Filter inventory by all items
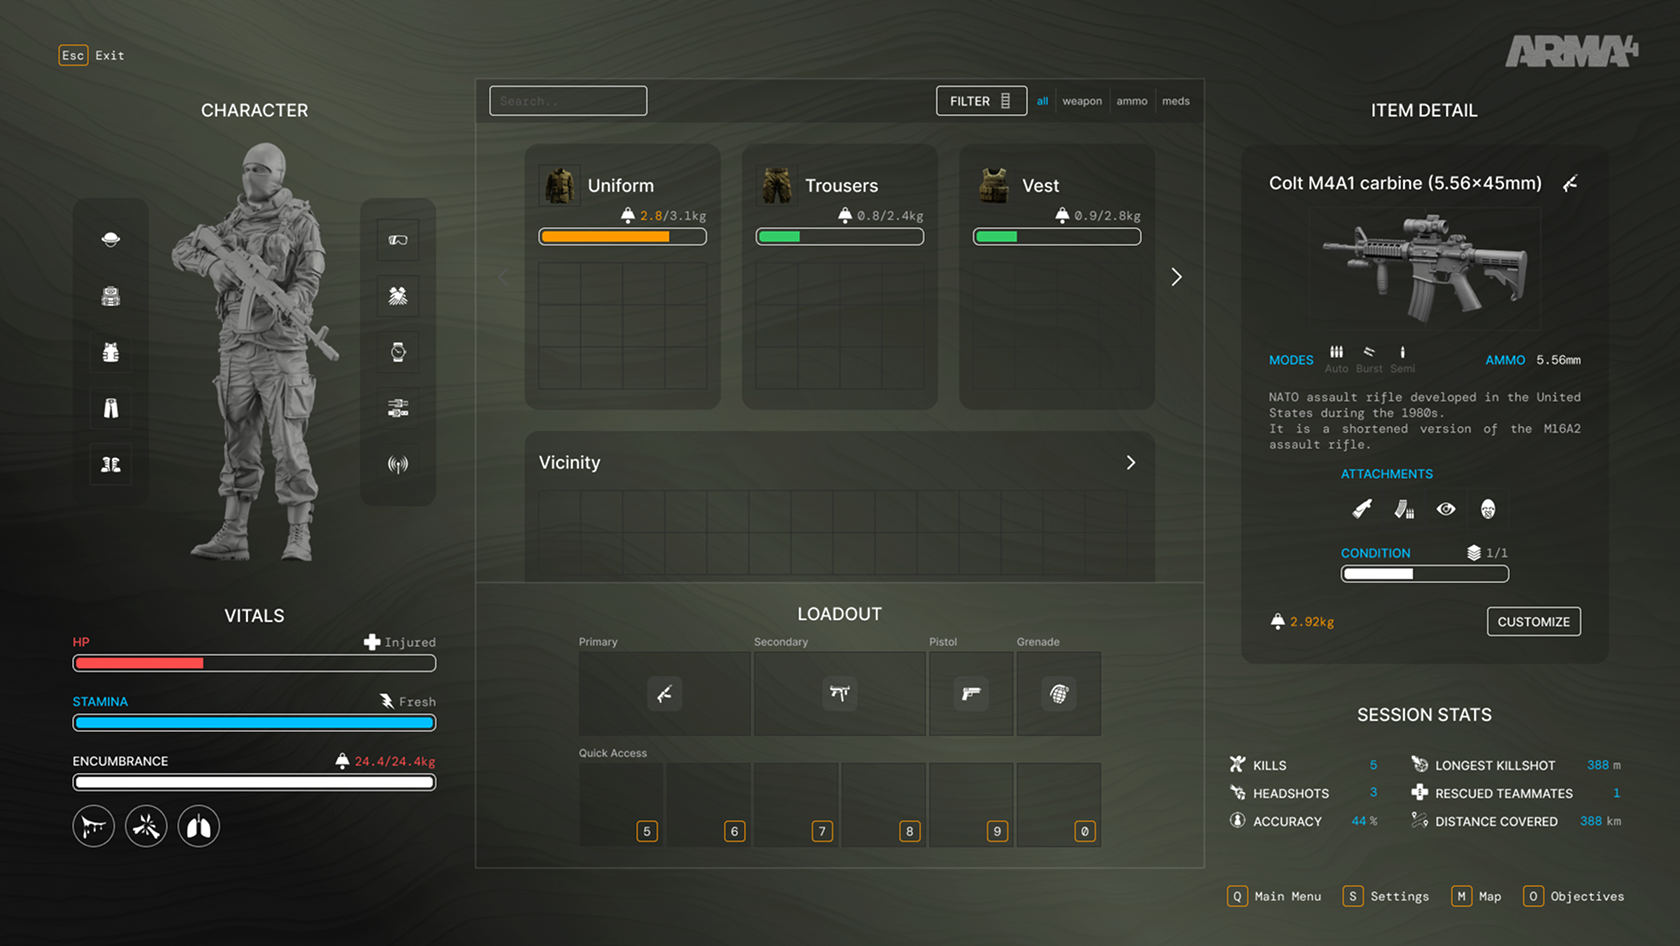Viewport: 1680px width, 946px height. [1042, 101]
